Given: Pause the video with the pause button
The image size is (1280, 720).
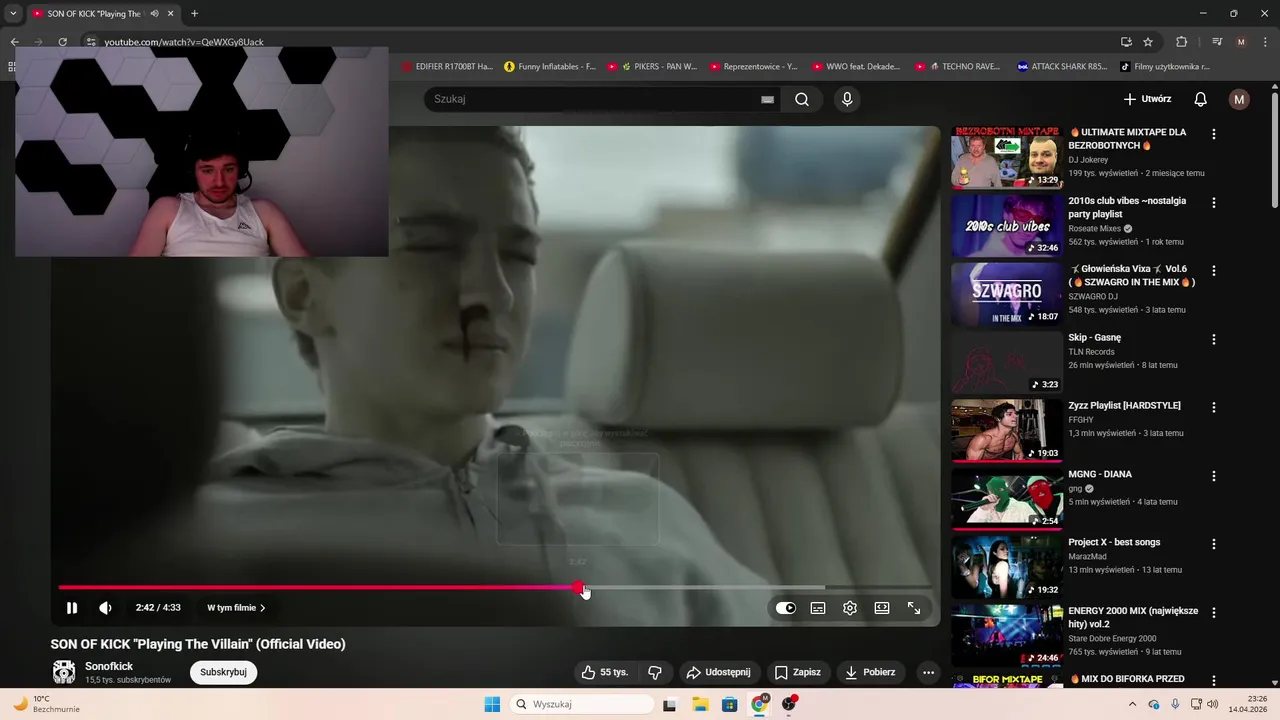Looking at the screenshot, I should pyautogui.click(x=72, y=608).
